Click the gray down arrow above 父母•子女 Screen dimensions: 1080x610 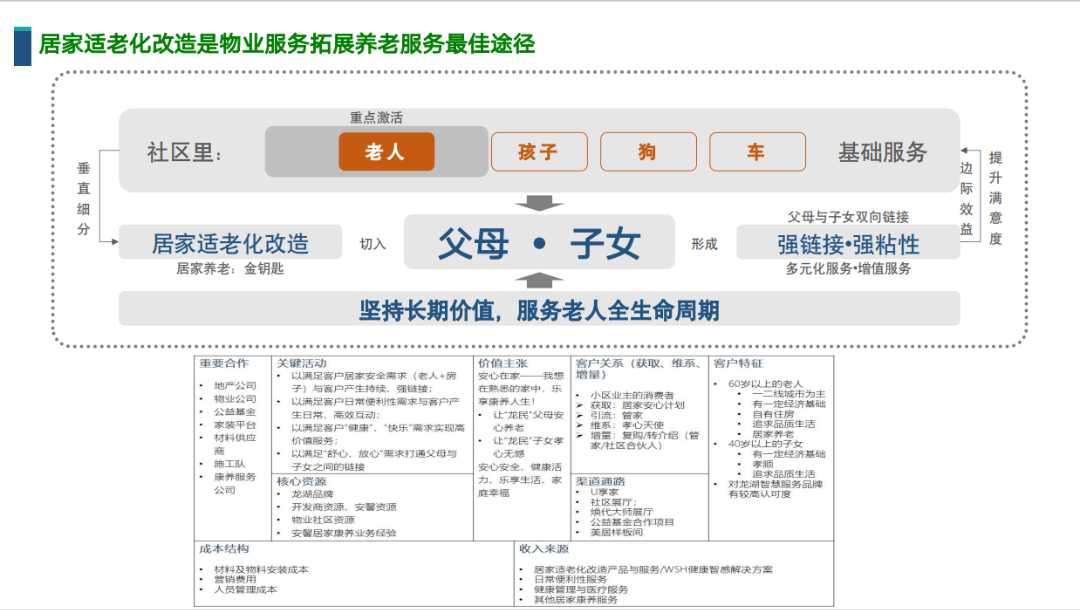pyautogui.click(x=539, y=203)
